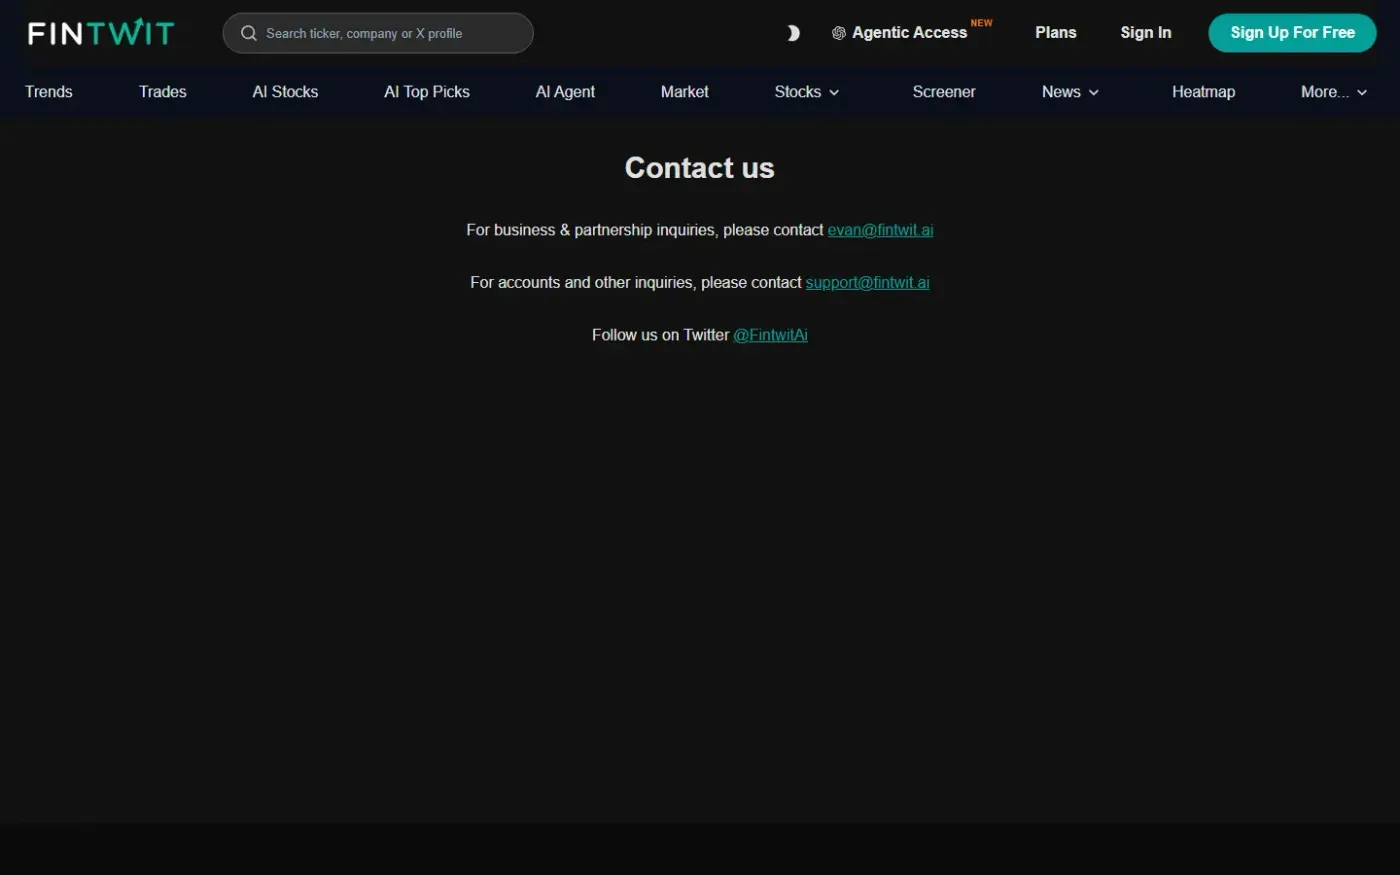Click evan@fintwit.ai email link
1400x875 pixels.
click(880, 230)
